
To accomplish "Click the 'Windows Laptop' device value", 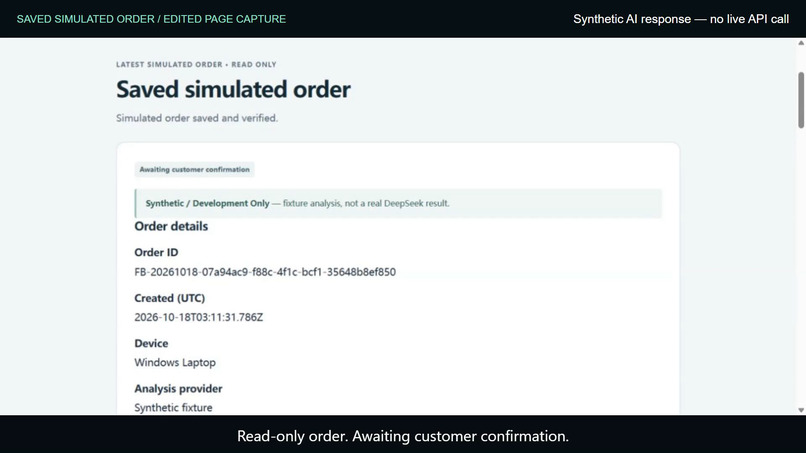I will click(x=175, y=363).
